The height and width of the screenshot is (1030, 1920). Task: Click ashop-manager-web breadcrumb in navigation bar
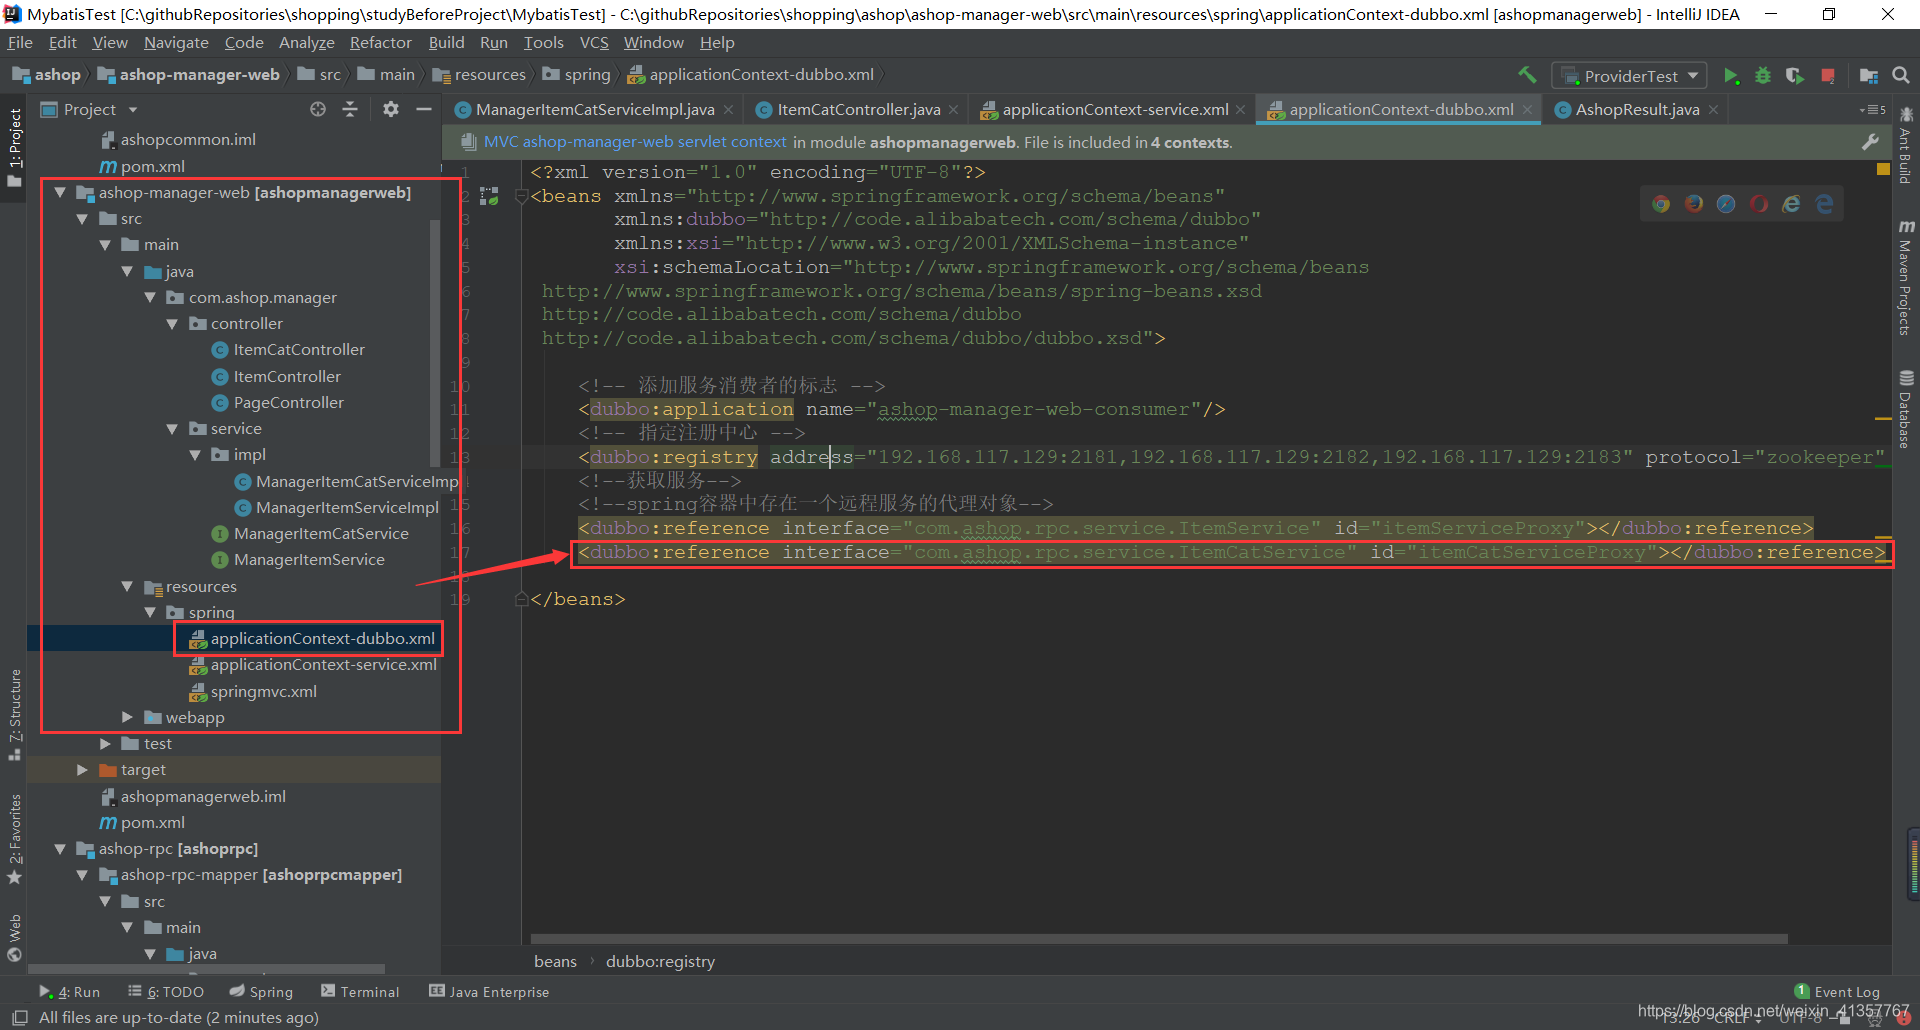point(189,75)
